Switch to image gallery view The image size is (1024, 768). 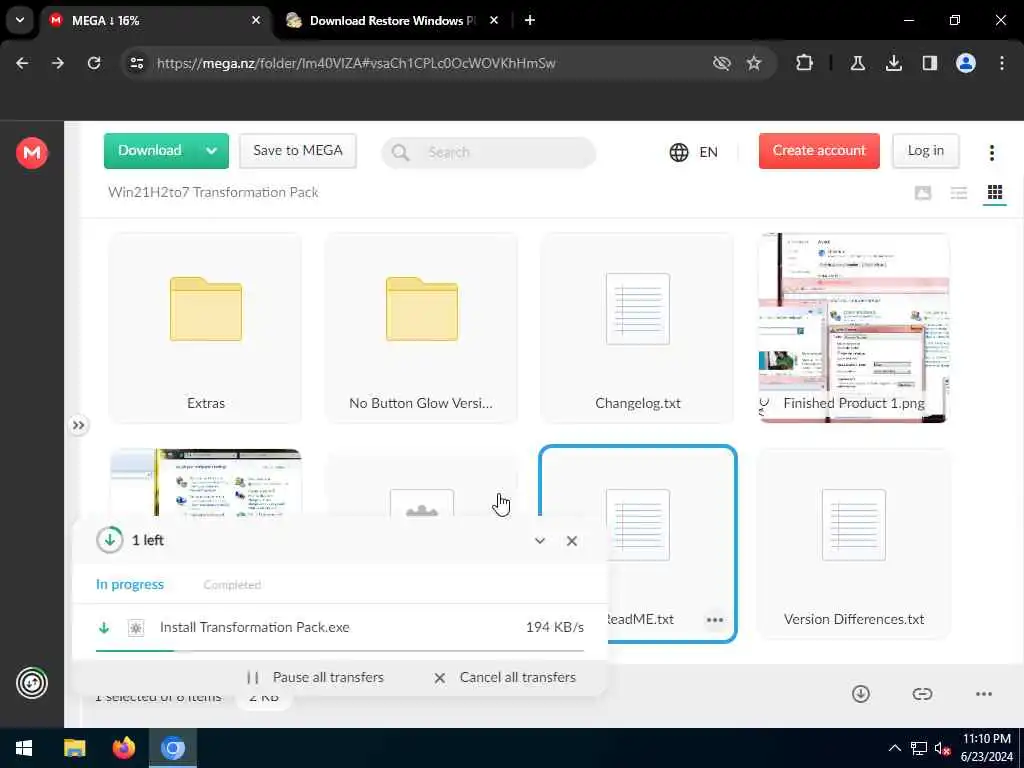[922, 193]
